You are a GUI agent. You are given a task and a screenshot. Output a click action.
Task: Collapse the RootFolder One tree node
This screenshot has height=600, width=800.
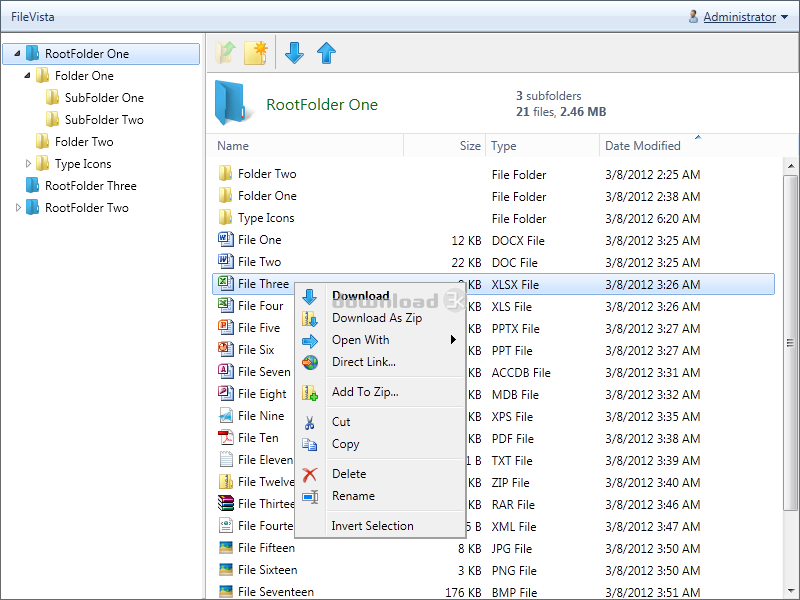coord(17,53)
